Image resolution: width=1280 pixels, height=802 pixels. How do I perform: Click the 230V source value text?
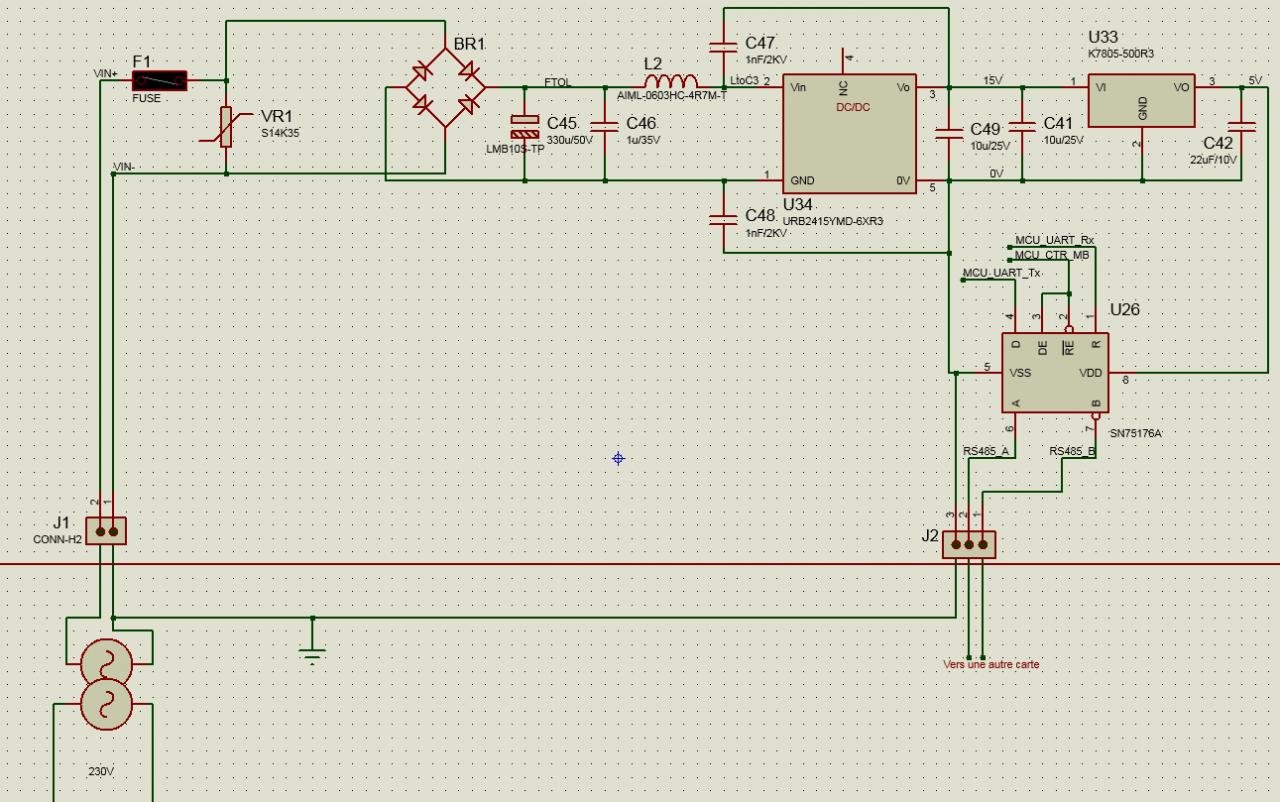pyautogui.click(x=101, y=771)
